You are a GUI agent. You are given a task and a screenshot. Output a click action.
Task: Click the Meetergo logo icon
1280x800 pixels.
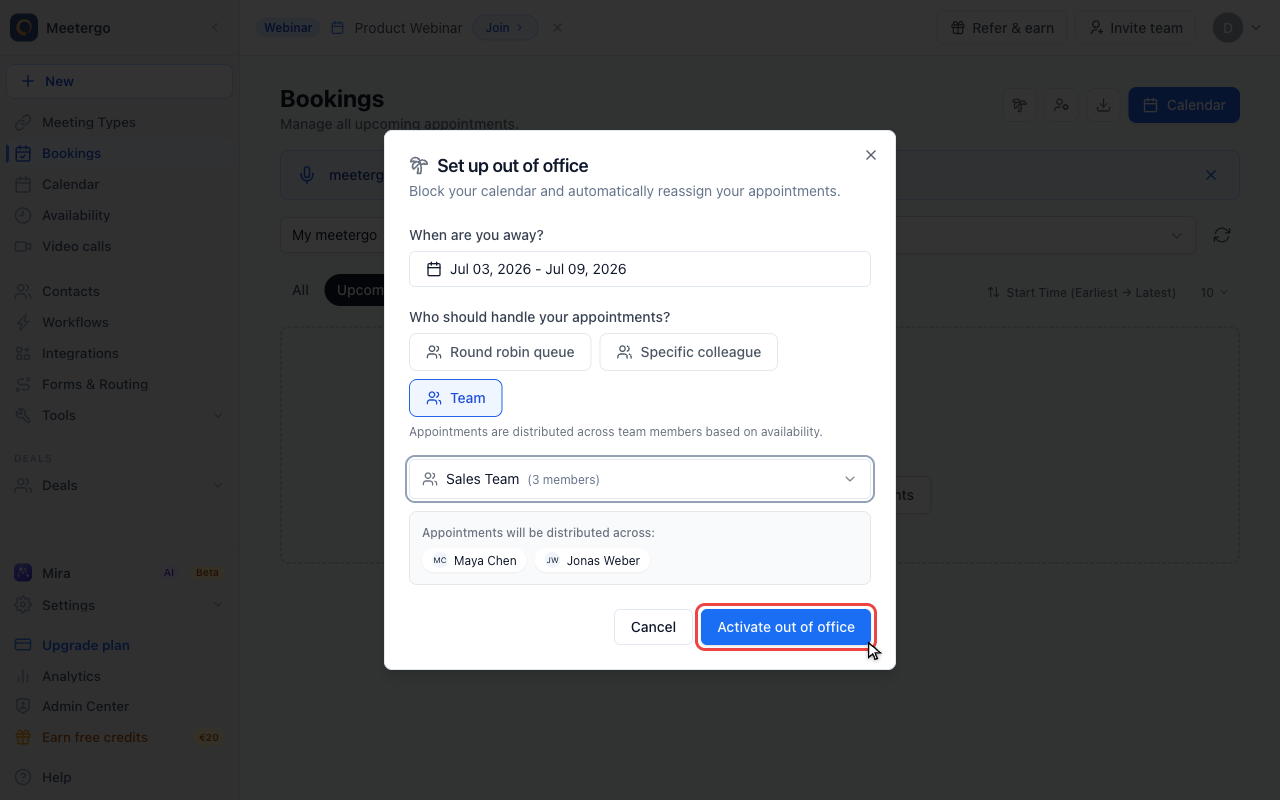click(x=24, y=28)
